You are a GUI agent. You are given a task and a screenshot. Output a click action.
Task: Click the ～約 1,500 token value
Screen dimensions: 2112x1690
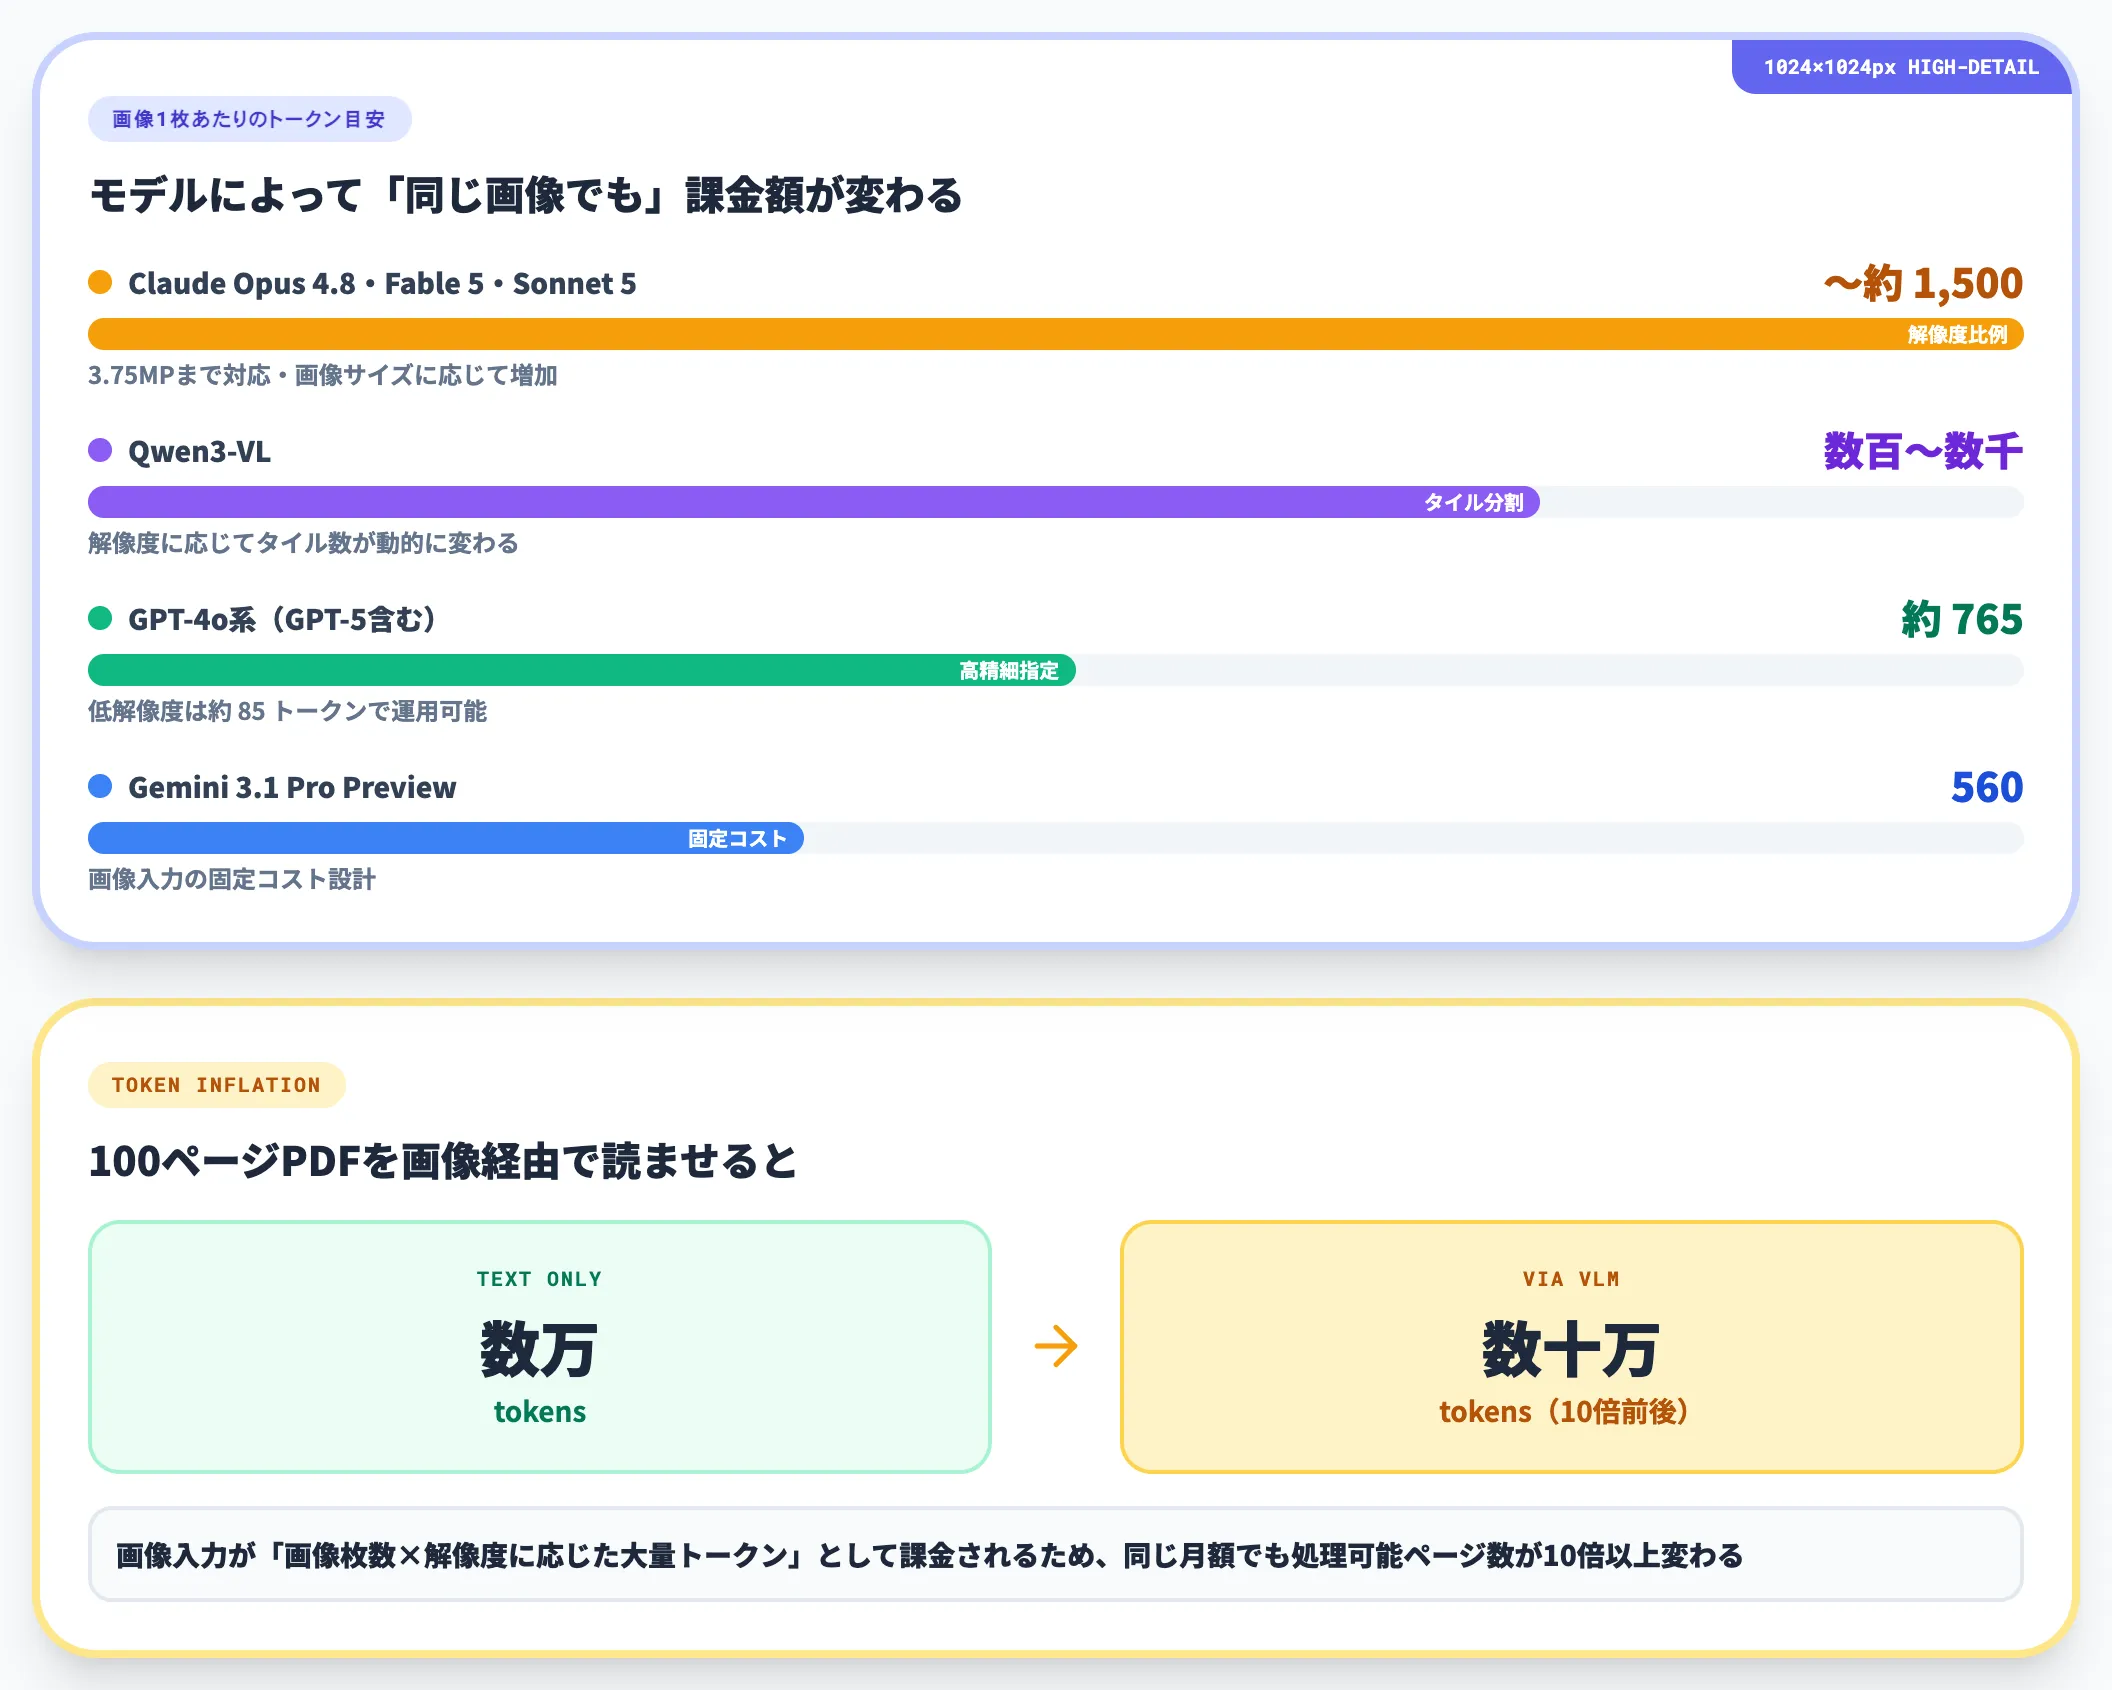point(1922,283)
